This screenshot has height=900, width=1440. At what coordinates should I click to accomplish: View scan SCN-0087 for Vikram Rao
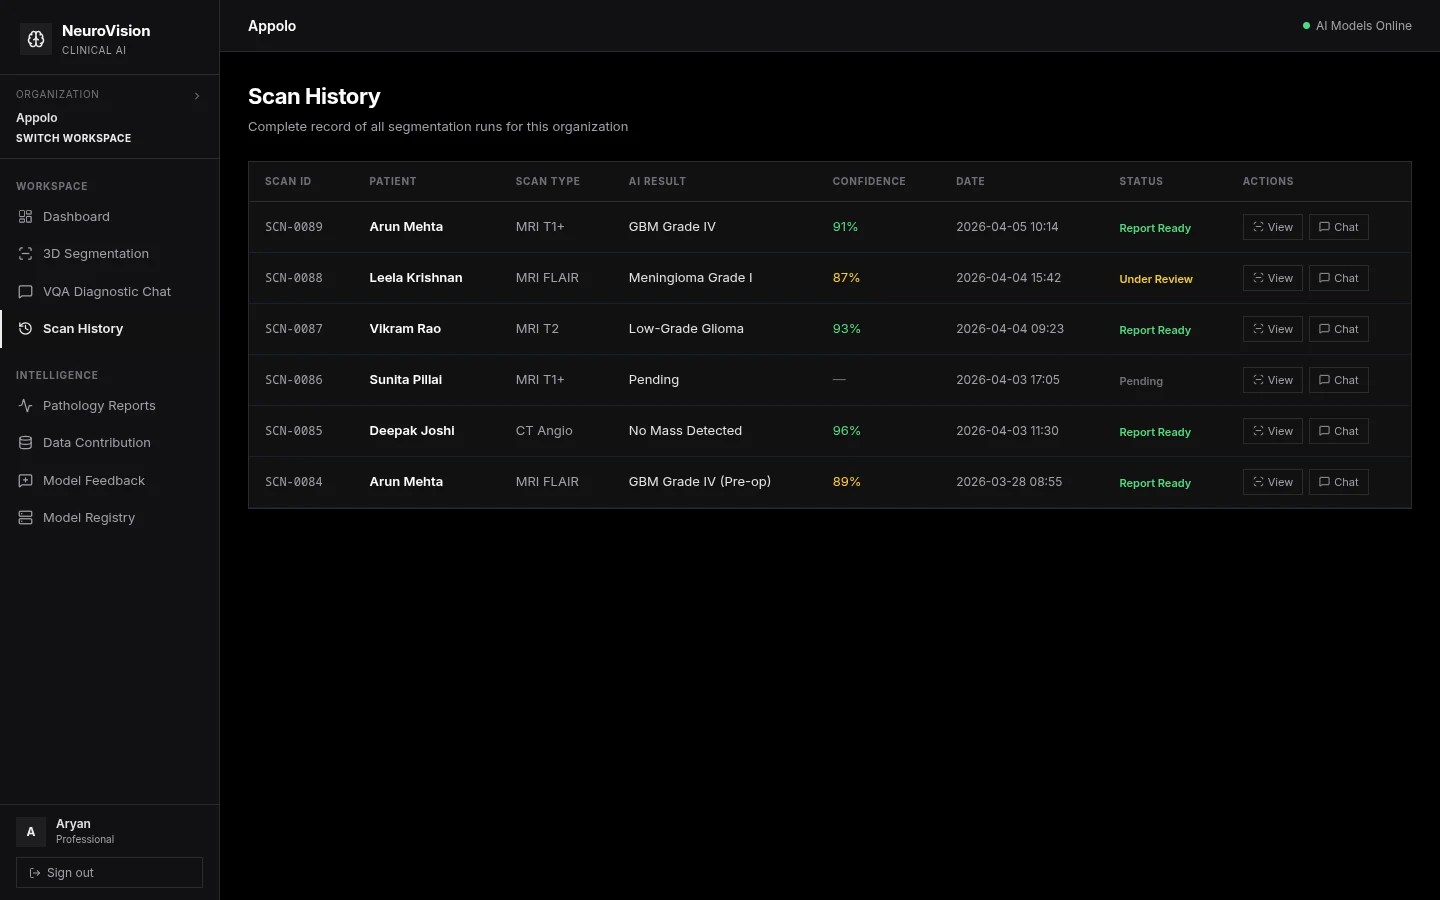1273,329
